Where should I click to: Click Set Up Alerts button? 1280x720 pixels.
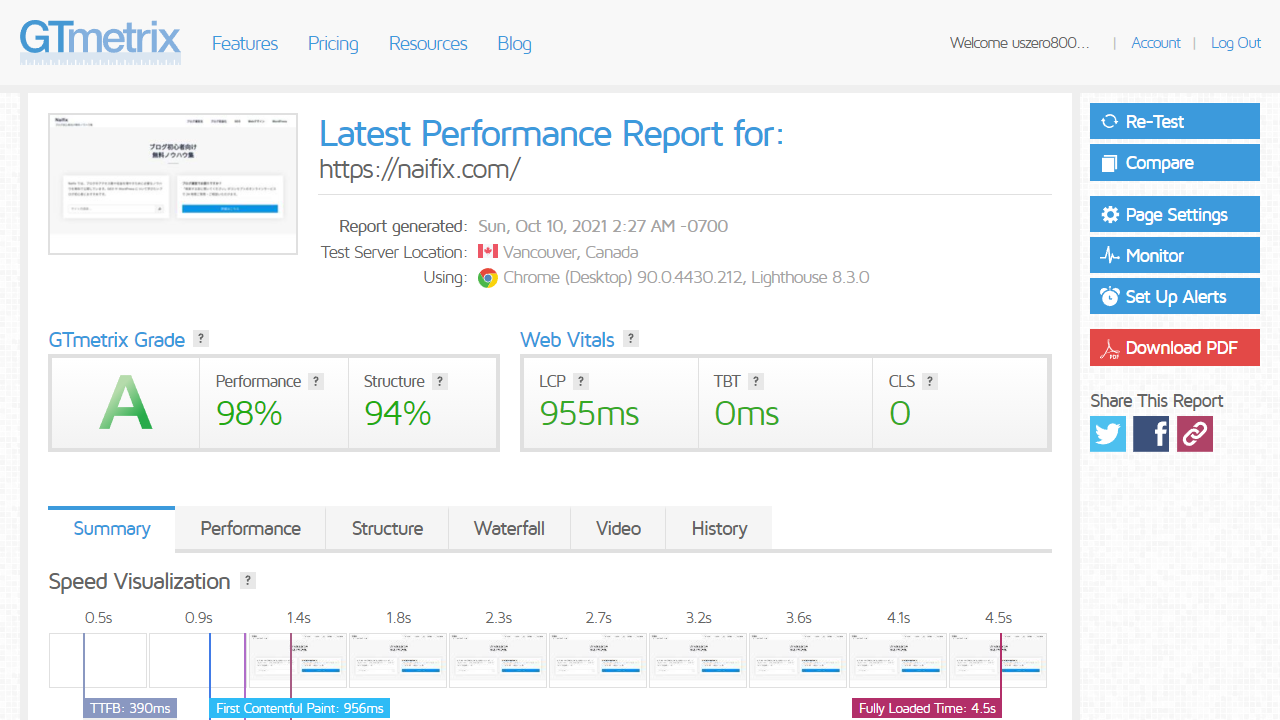coord(1175,296)
